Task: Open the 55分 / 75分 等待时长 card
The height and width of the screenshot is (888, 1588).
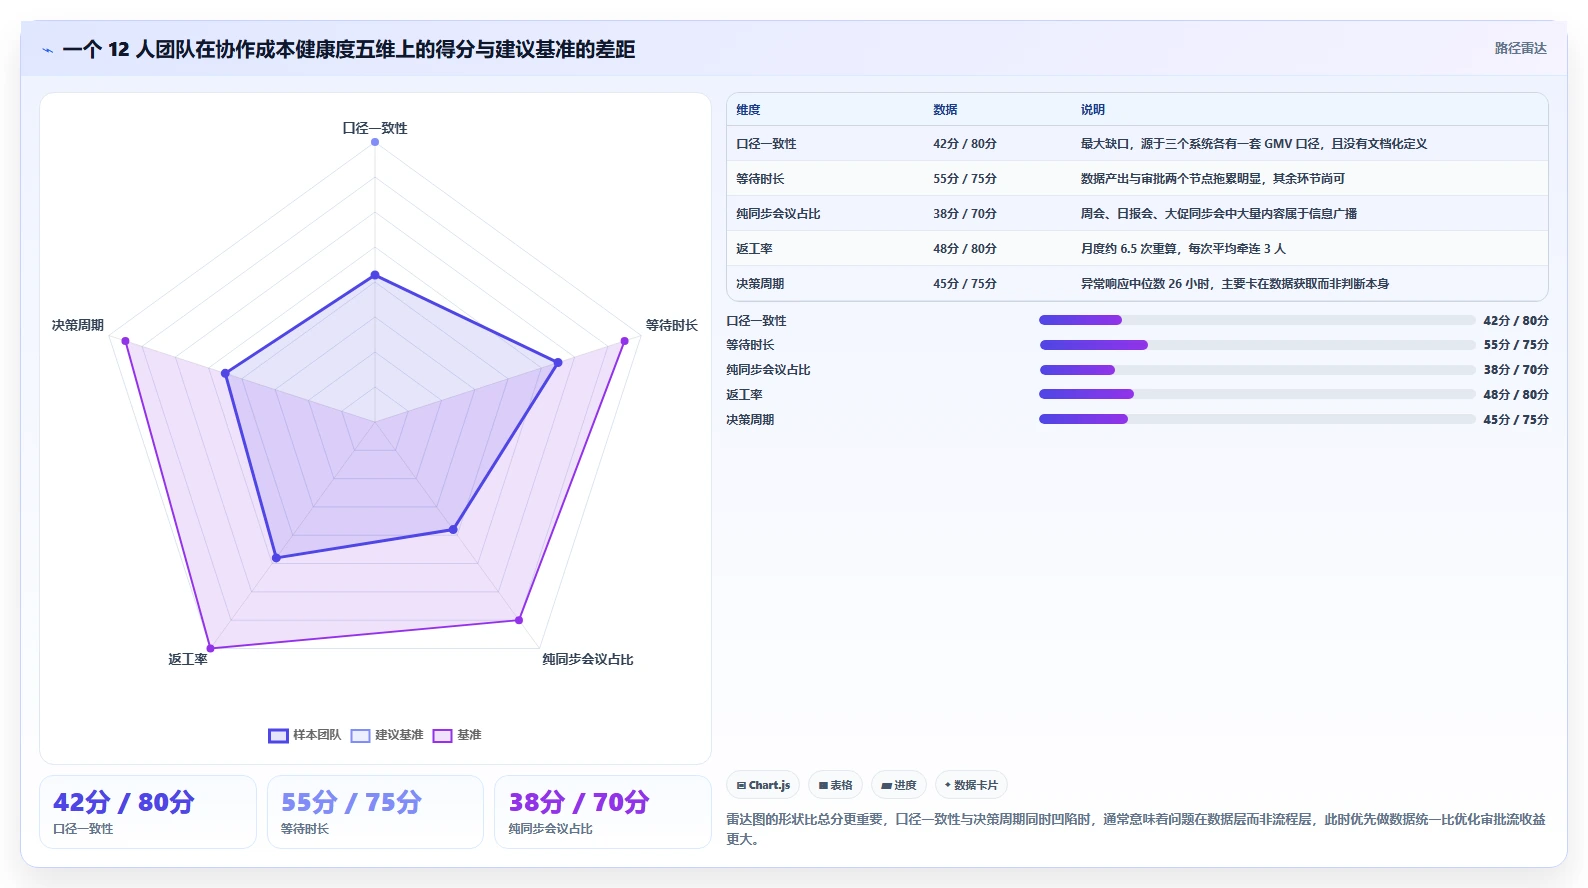Action: [x=375, y=812]
